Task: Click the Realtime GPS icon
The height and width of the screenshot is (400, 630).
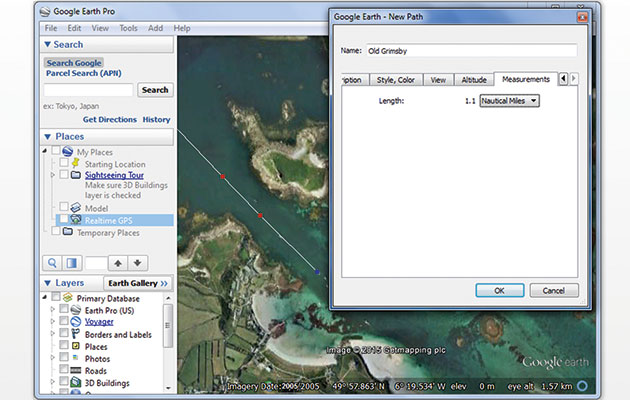Action: pyautogui.click(x=76, y=219)
